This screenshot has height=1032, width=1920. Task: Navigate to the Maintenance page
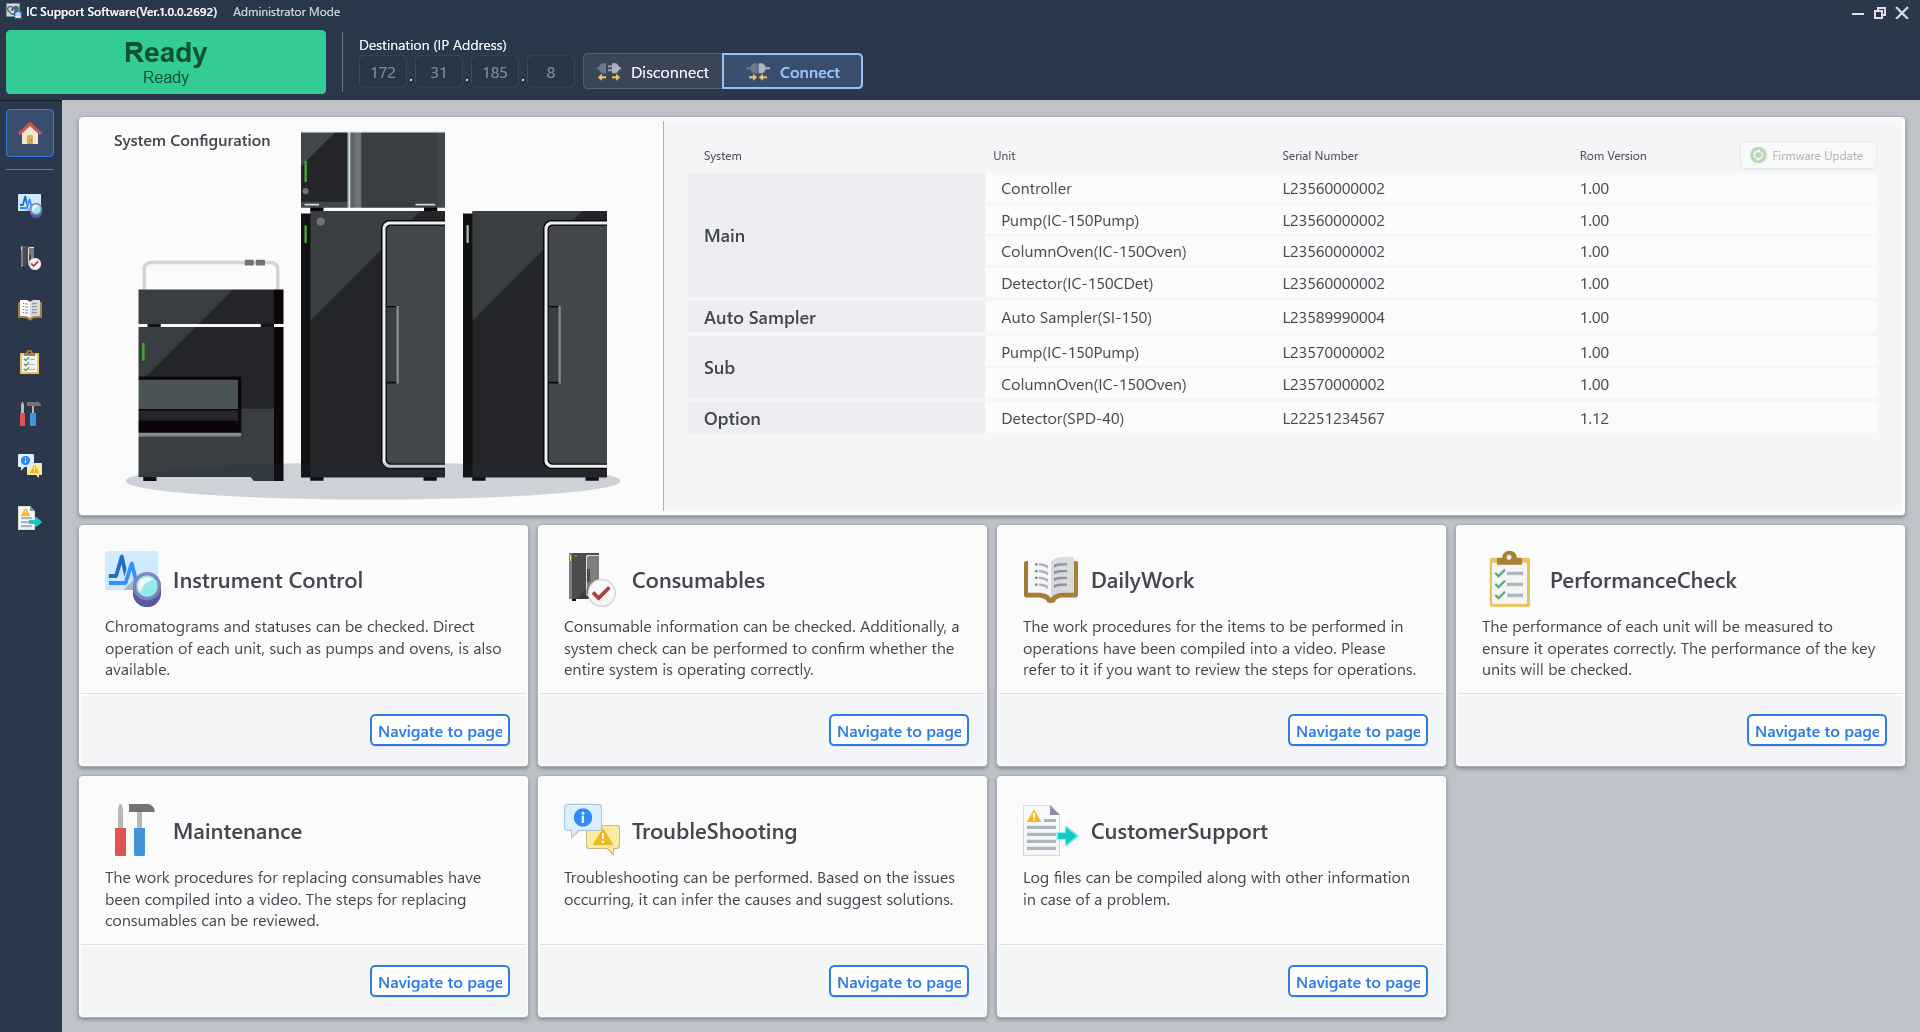pos(439,981)
